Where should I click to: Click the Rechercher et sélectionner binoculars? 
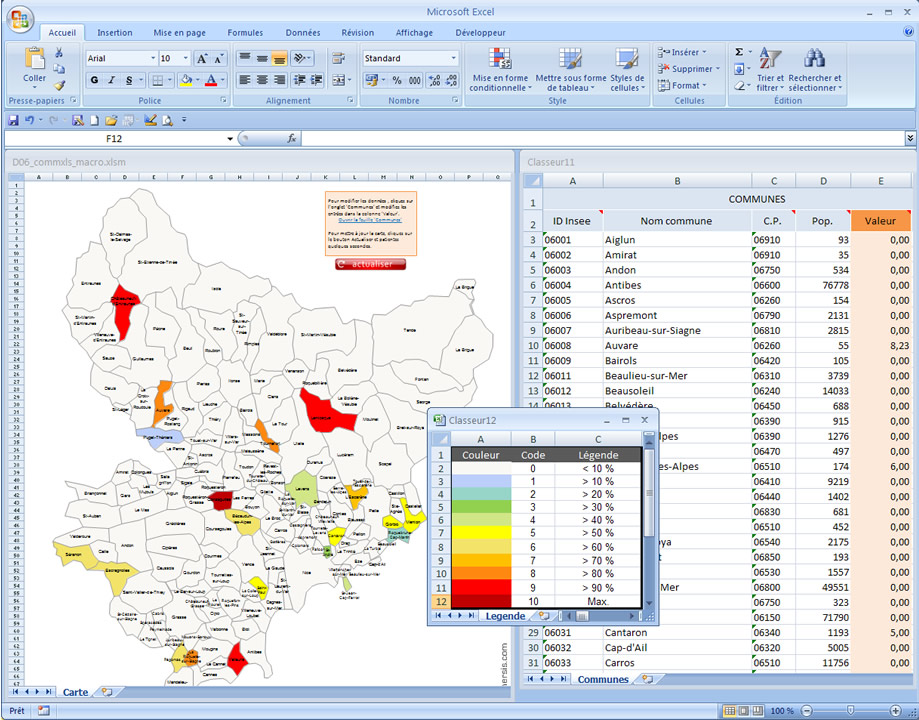coord(815,57)
